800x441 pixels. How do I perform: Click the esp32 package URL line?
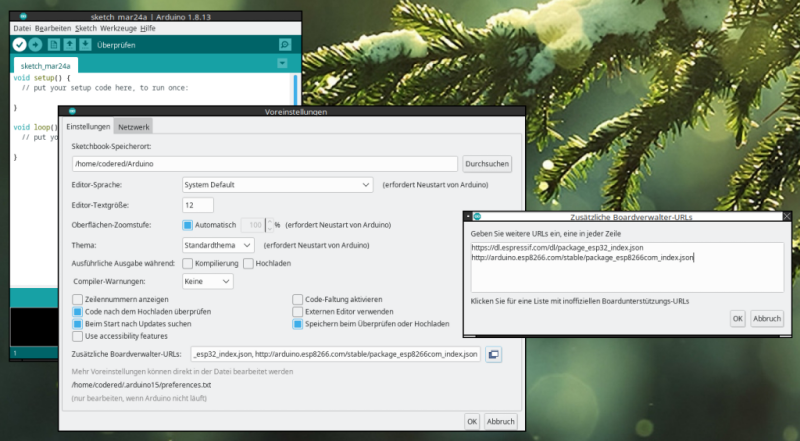(x=557, y=248)
